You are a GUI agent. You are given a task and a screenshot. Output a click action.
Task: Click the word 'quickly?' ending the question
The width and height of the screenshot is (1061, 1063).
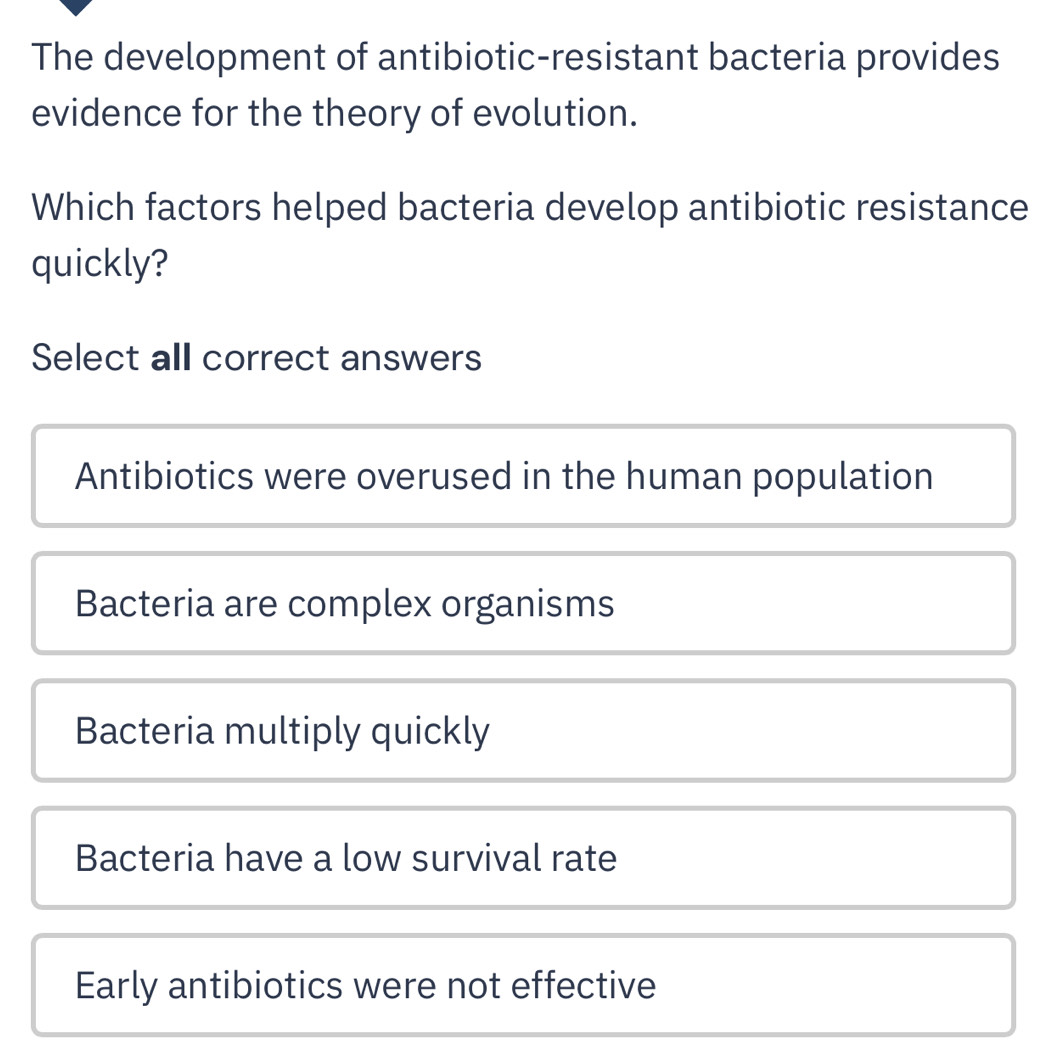point(99,264)
